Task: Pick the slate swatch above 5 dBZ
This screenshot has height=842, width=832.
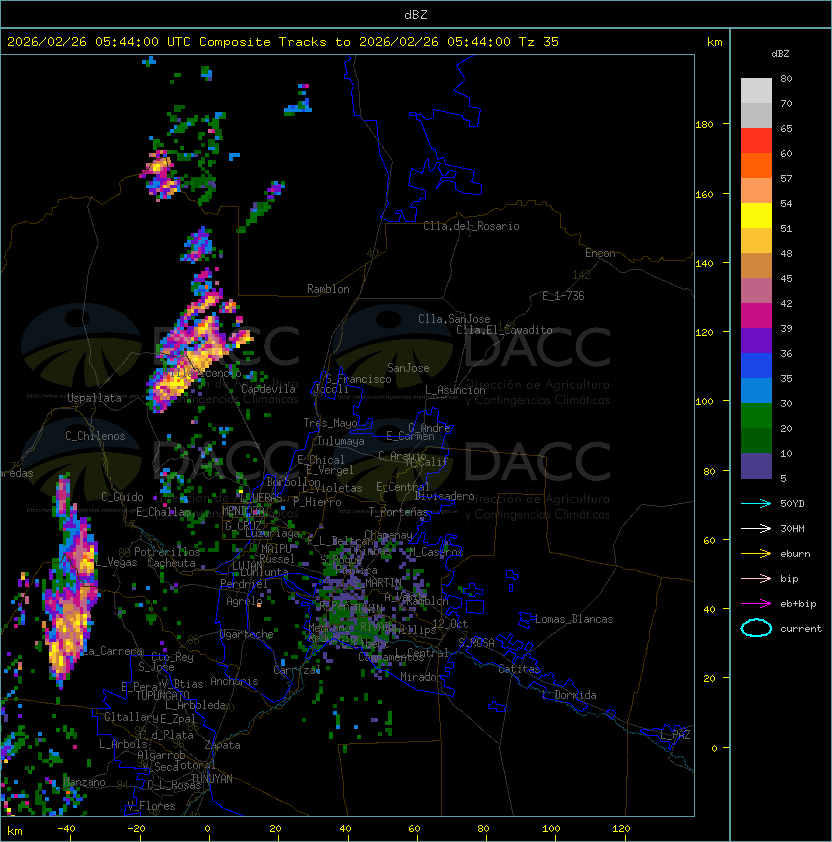Action: coord(756,466)
